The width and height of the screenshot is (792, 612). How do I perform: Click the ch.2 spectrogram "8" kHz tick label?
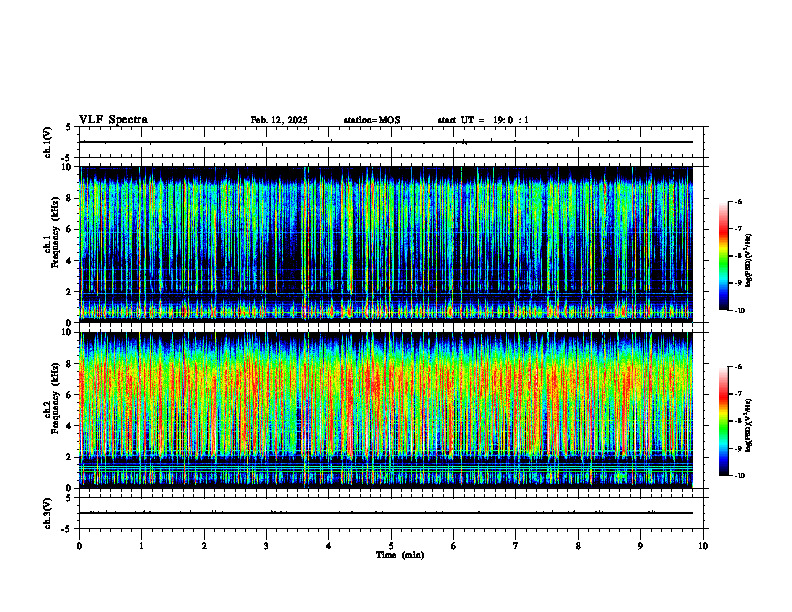[x=69, y=364]
